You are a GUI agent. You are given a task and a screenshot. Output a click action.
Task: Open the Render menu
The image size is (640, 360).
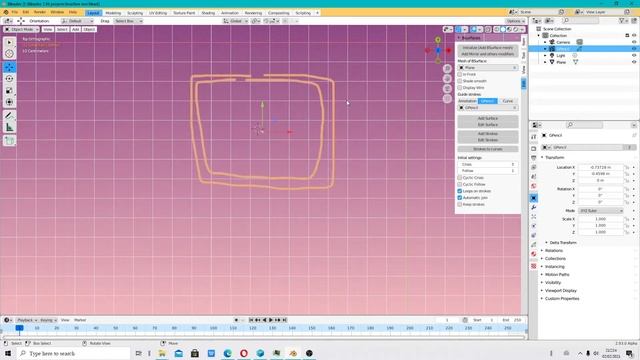pos(40,13)
